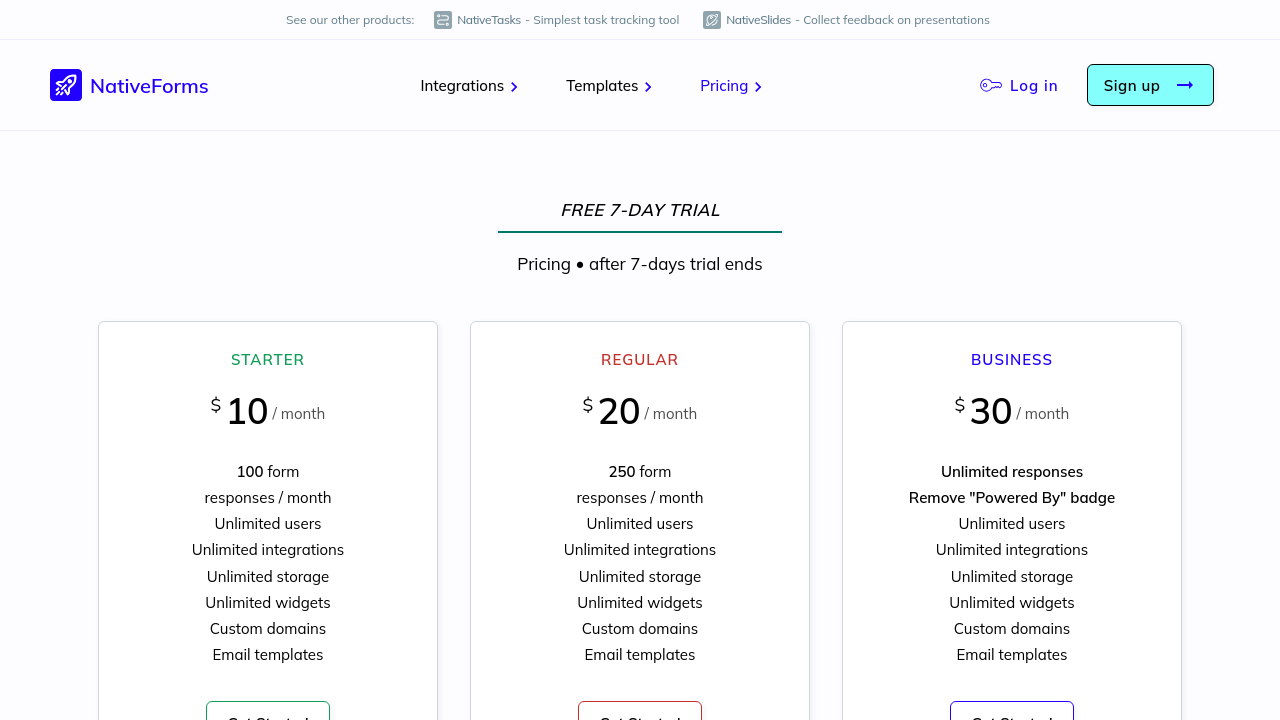The width and height of the screenshot is (1280, 720).
Task: Click the key icon beside Log in
Action: click(x=991, y=86)
